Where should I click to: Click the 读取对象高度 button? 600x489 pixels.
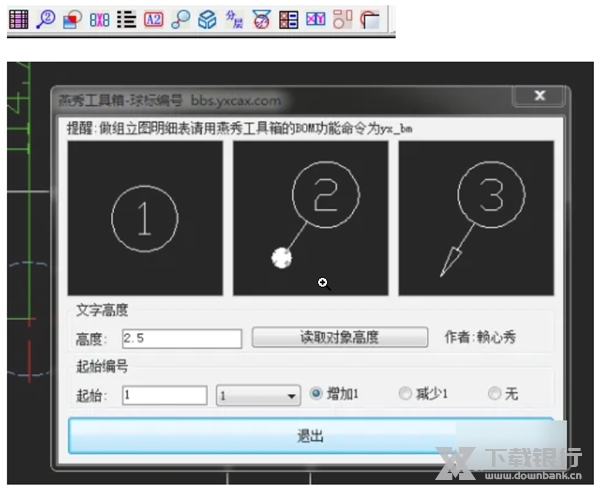pyautogui.click(x=340, y=337)
